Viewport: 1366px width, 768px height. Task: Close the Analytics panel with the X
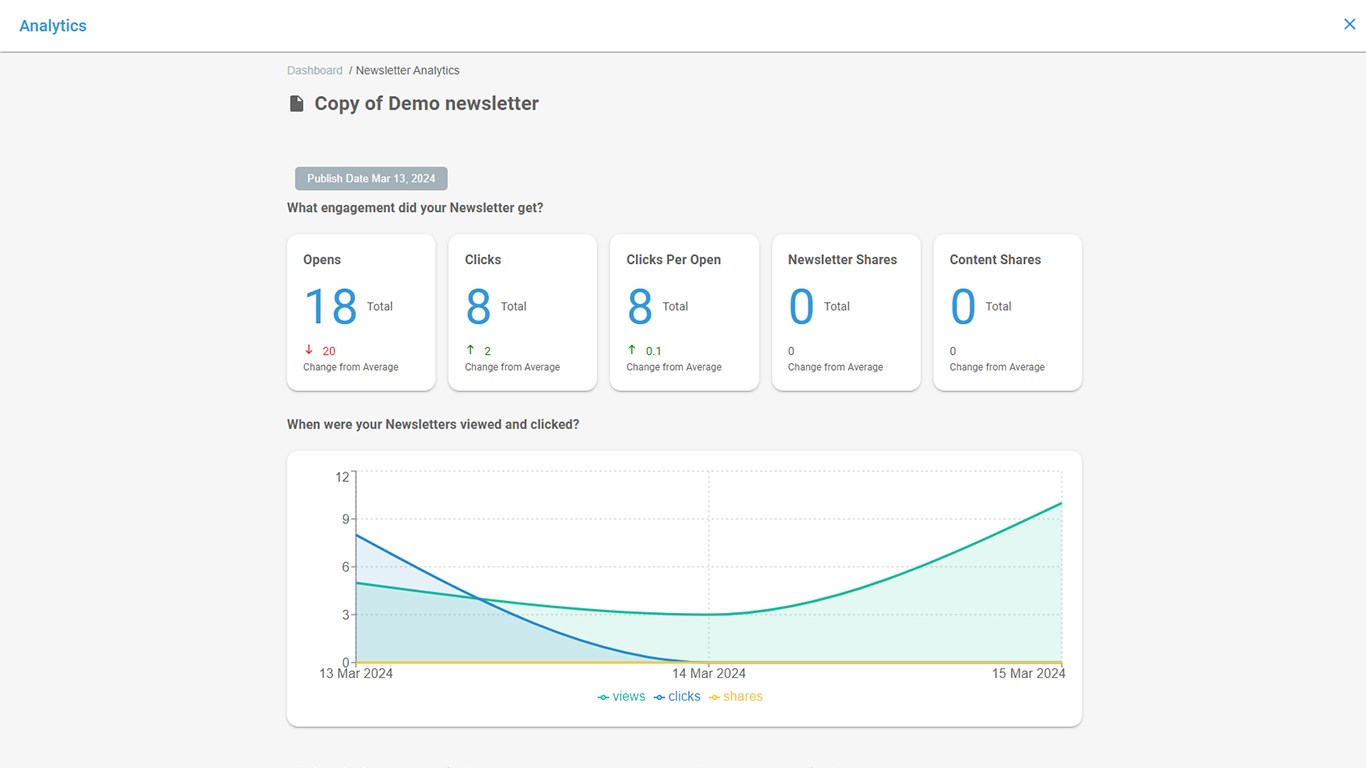1349,25
